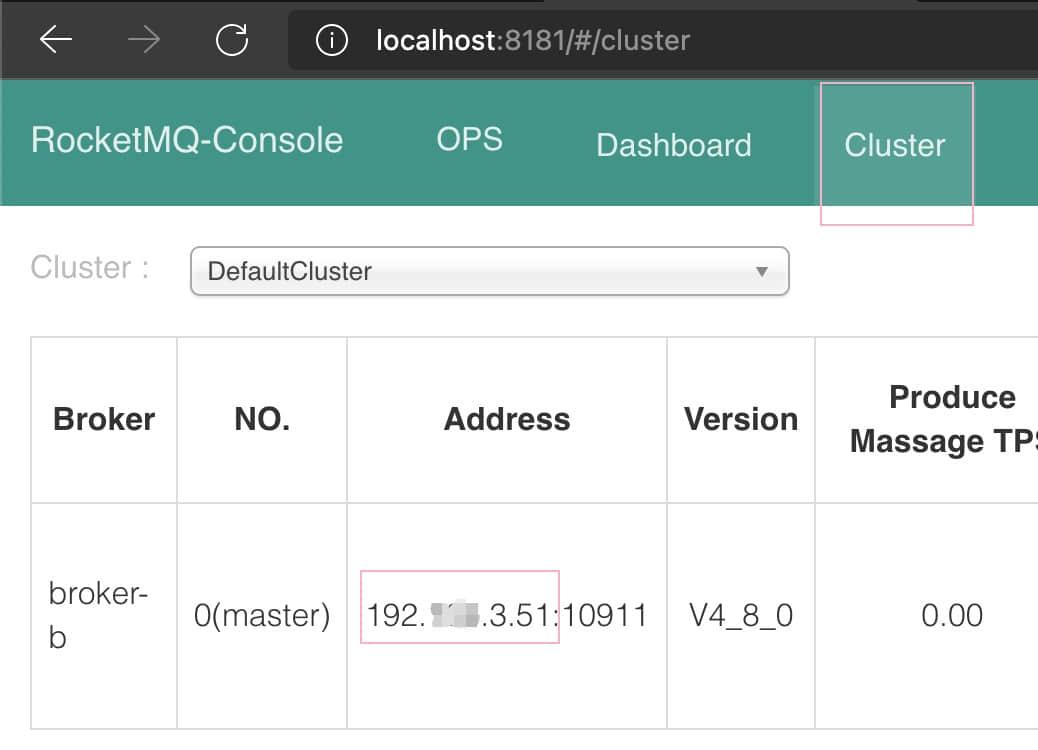
Task: Focus the localhost:8181 address bar
Action: point(662,40)
